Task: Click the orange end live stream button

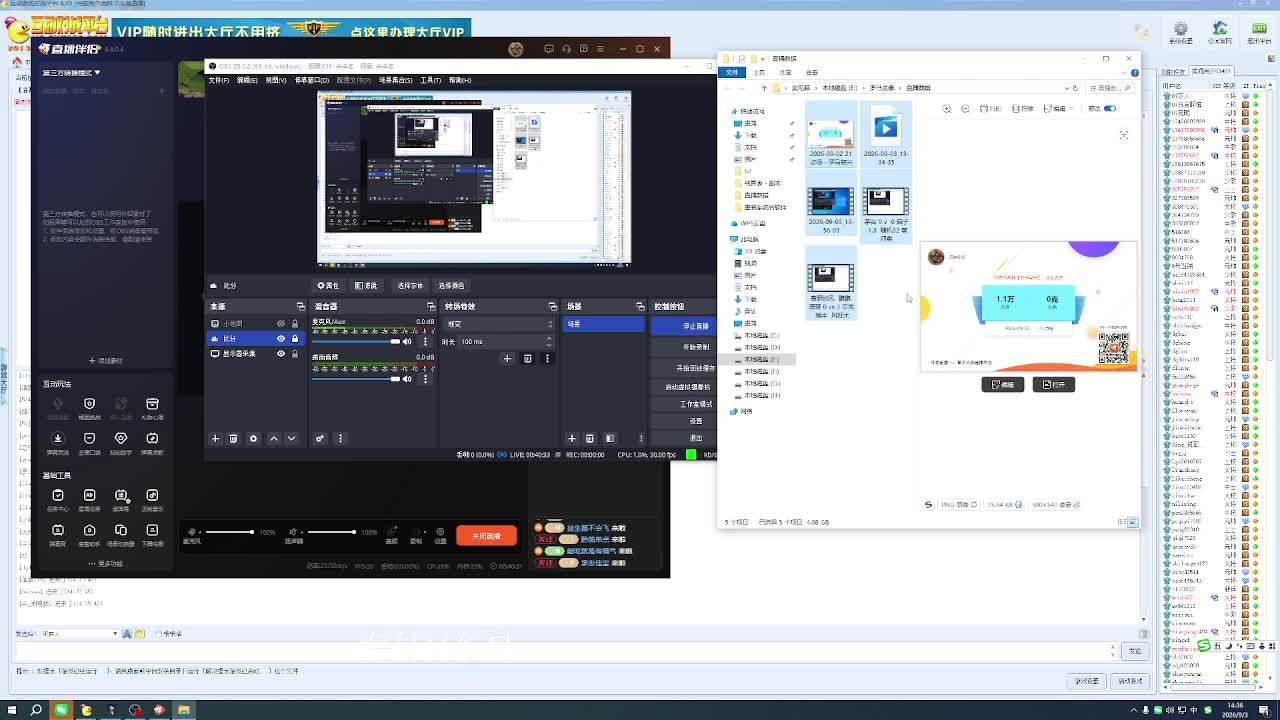Action: pyautogui.click(x=487, y=536)
